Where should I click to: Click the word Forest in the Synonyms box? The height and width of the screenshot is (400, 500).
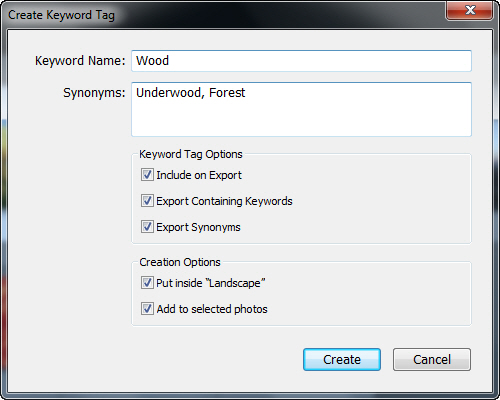click(x=227, y=93)
